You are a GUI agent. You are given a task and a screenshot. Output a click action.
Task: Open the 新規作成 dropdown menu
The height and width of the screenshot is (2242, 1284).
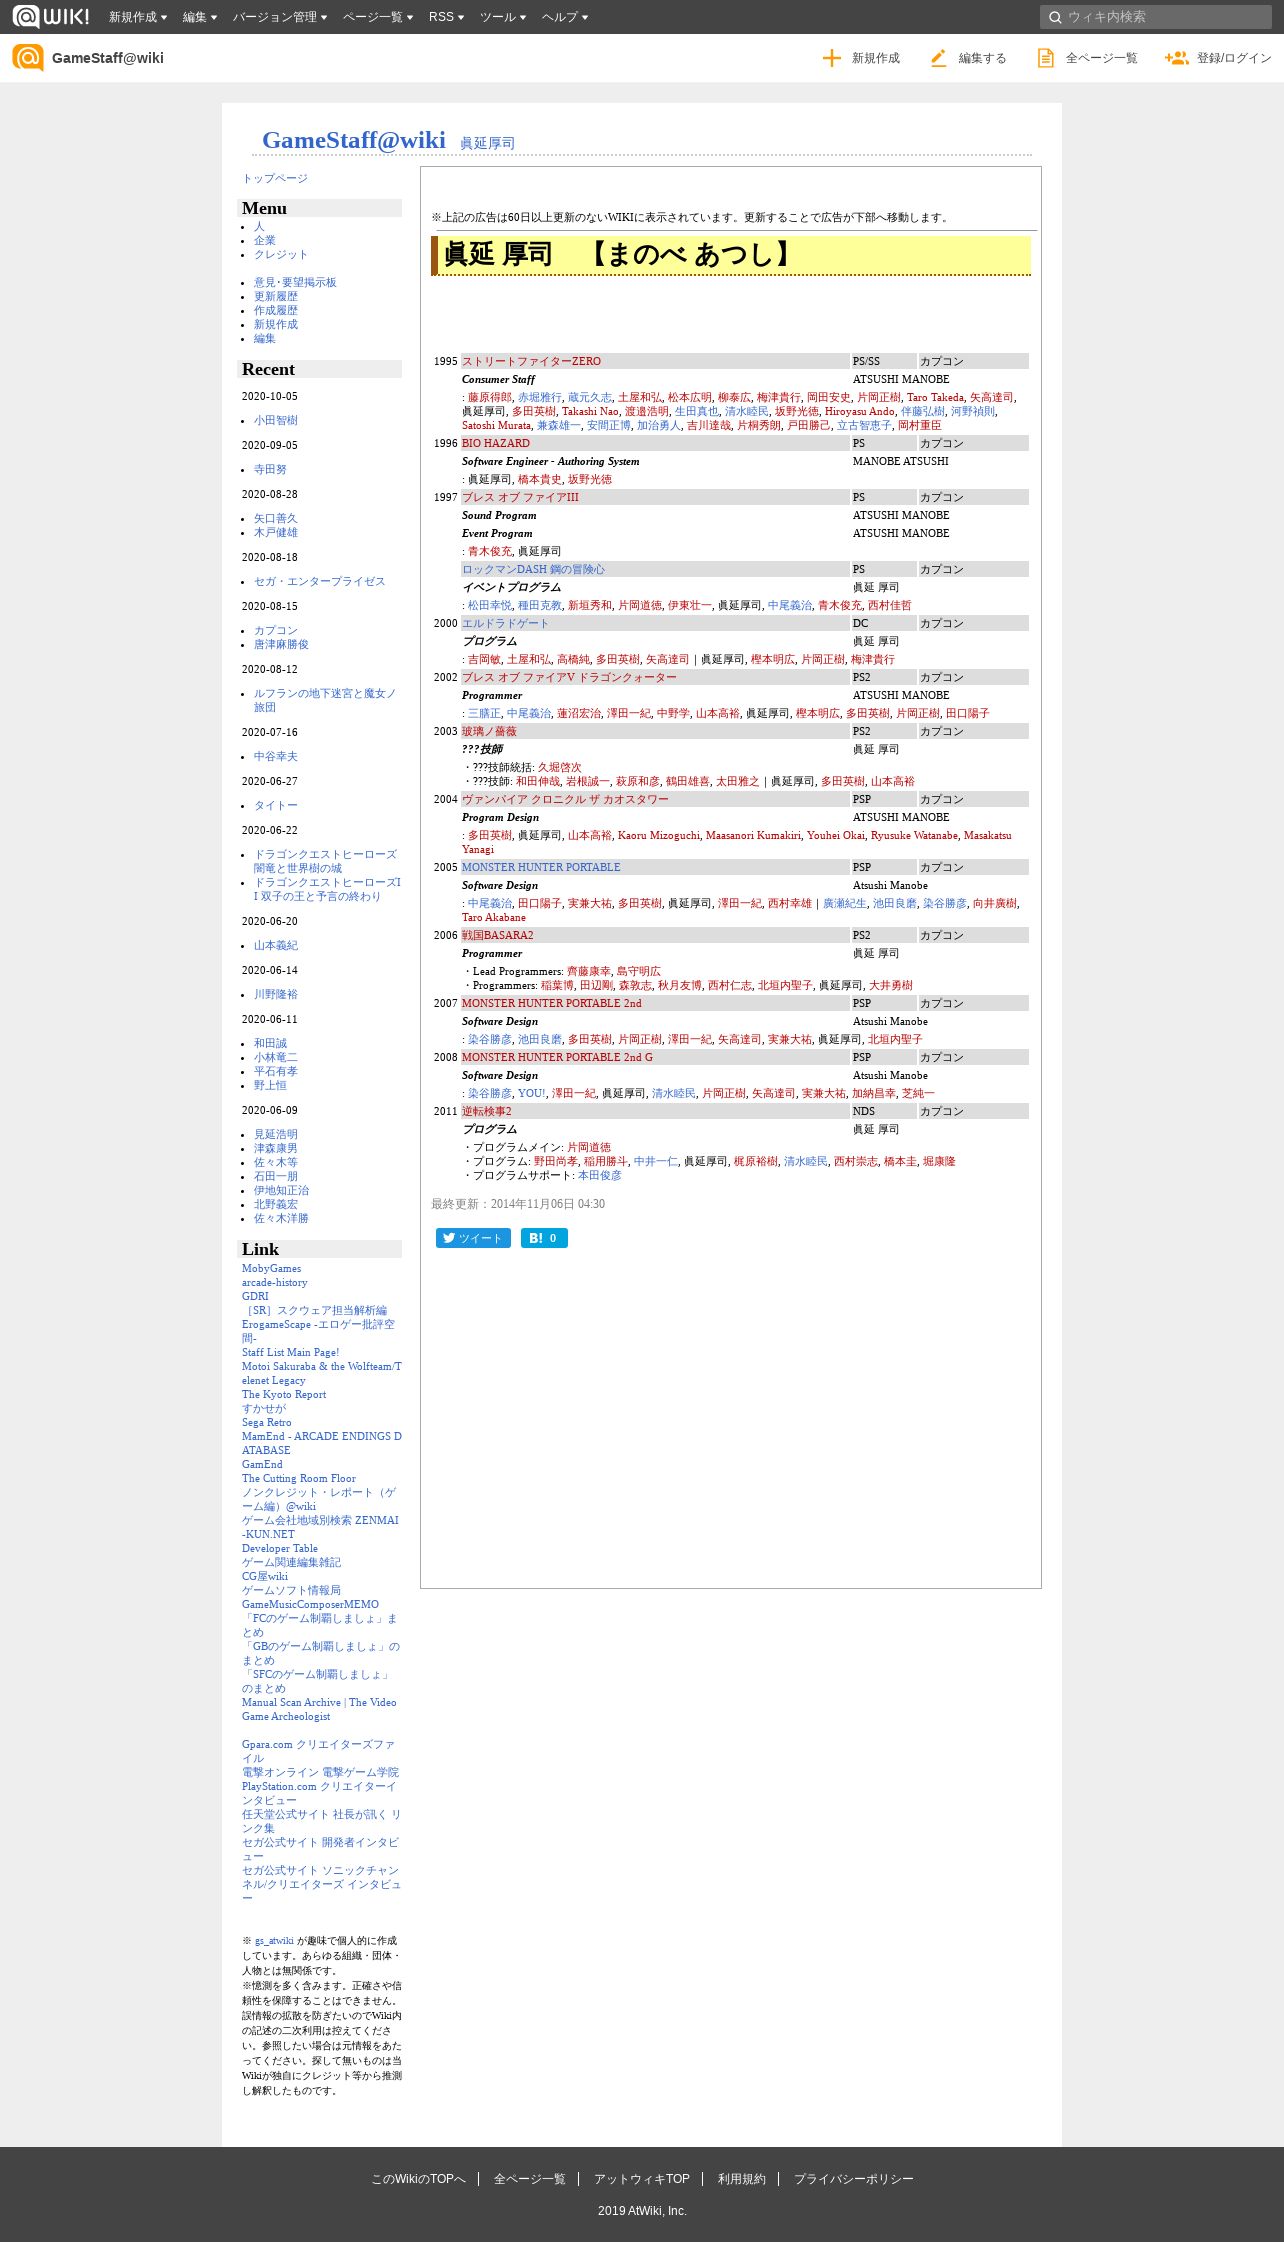pyautogui.click(x=138, y=17)
